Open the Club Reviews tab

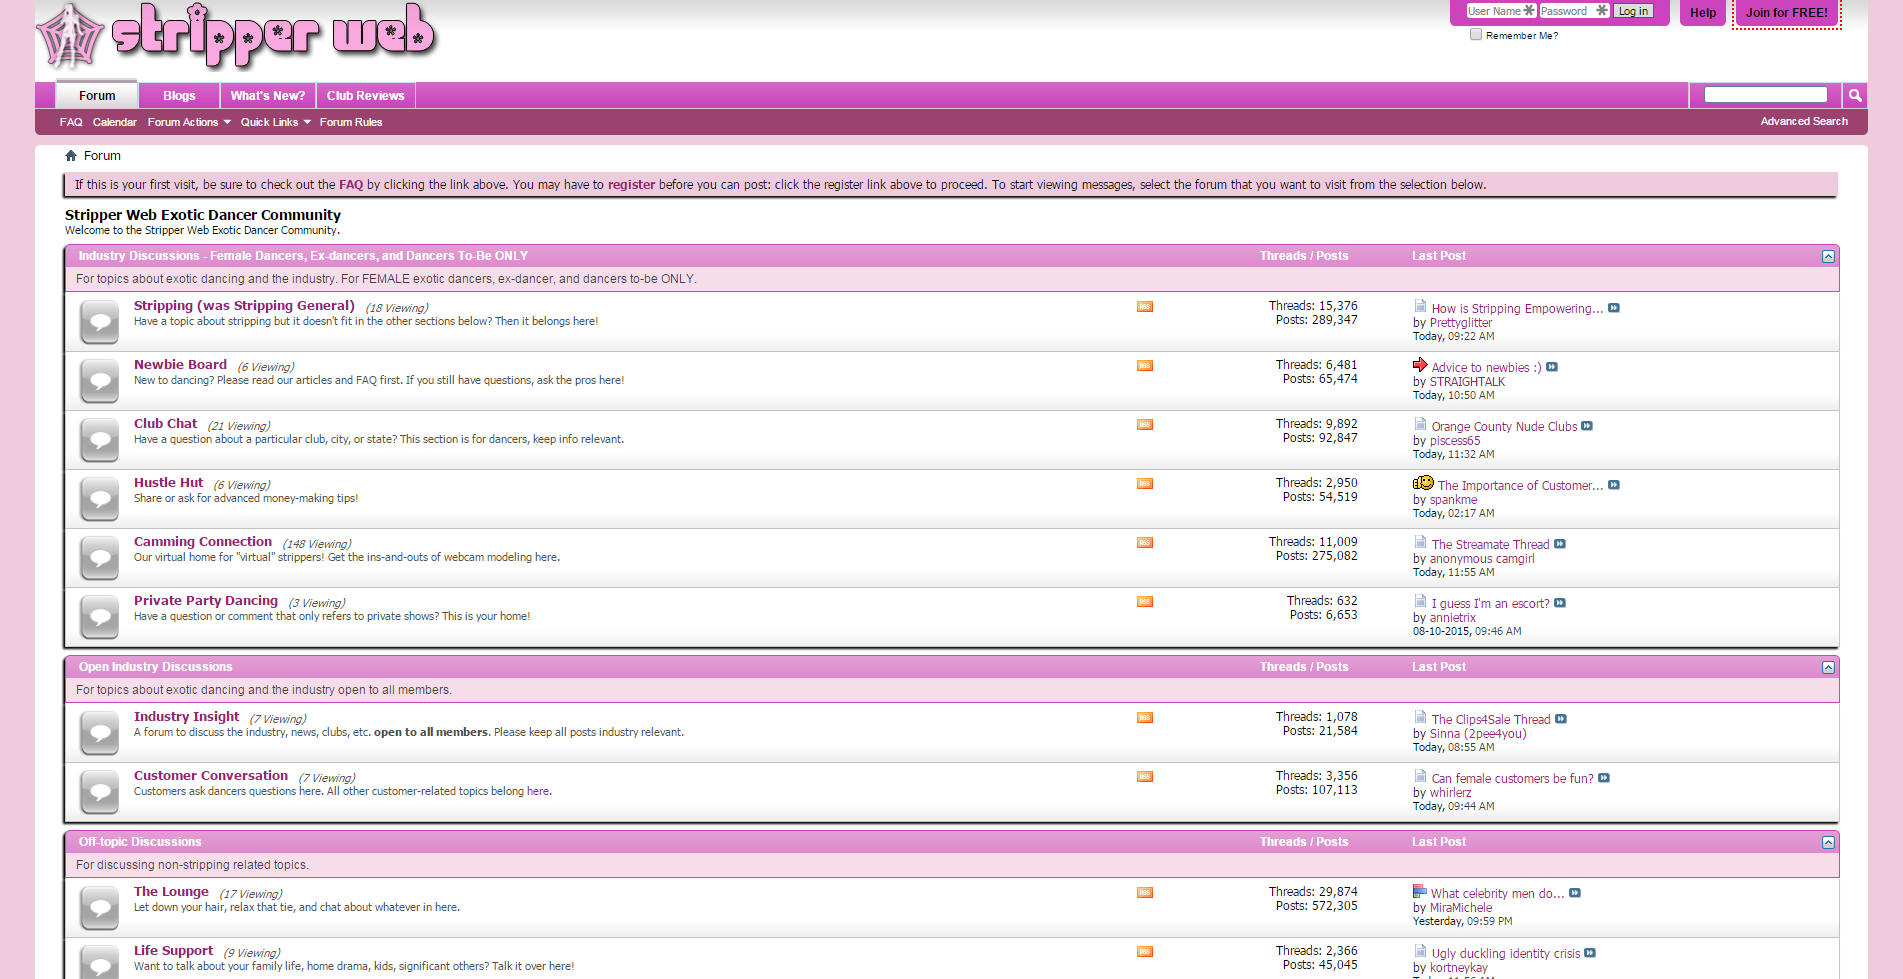pos(366,96)
